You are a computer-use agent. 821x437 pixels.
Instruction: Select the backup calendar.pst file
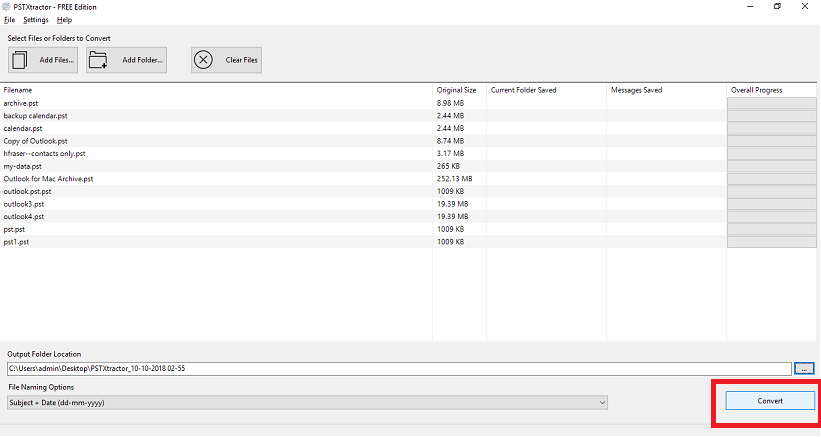36,116
